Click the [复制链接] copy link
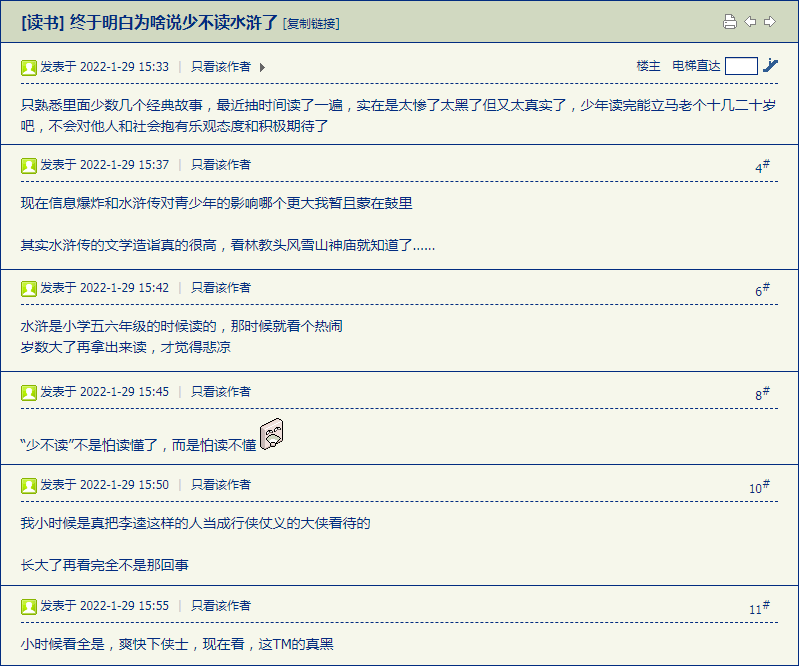This screenshot has height=666, width=799. [x=311, y=23]
